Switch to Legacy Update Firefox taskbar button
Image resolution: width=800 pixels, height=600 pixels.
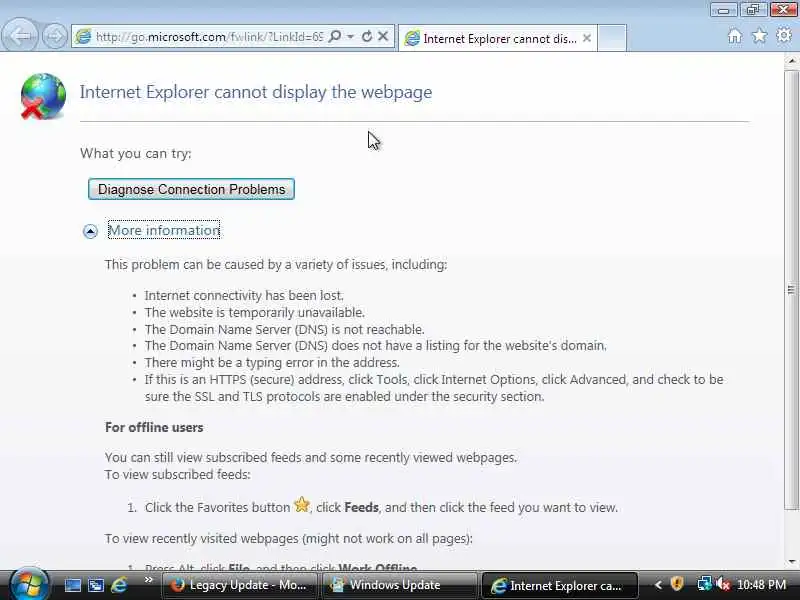(239, 585)
